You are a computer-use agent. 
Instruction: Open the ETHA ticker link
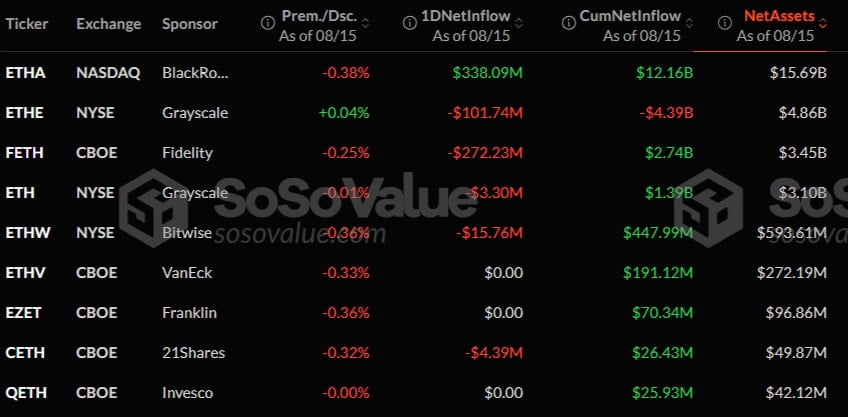click(25, 73)
